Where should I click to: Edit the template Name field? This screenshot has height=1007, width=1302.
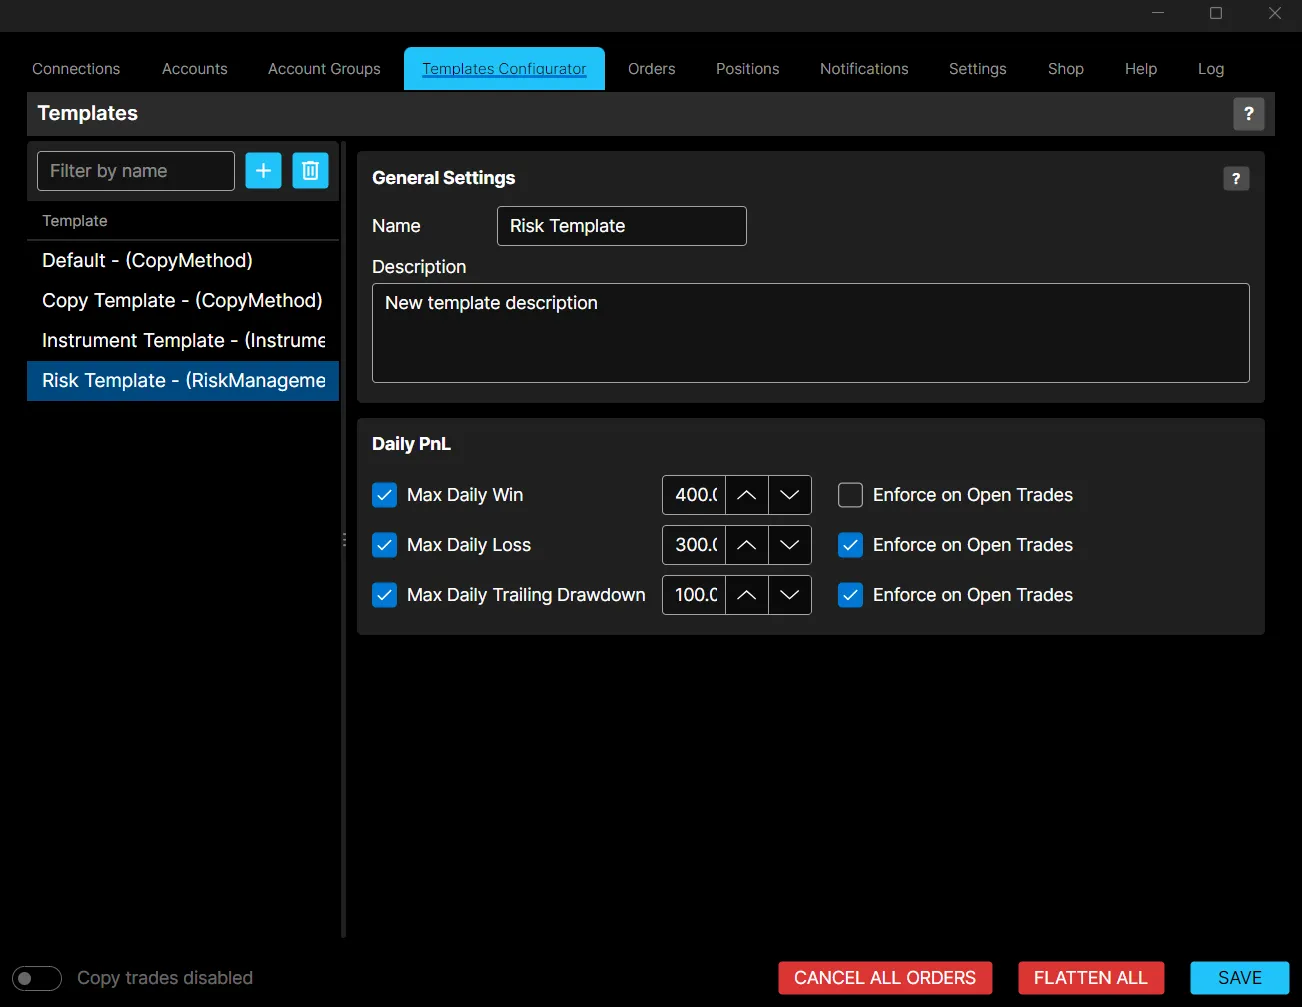pyautogui.click(x=622, y=226)
